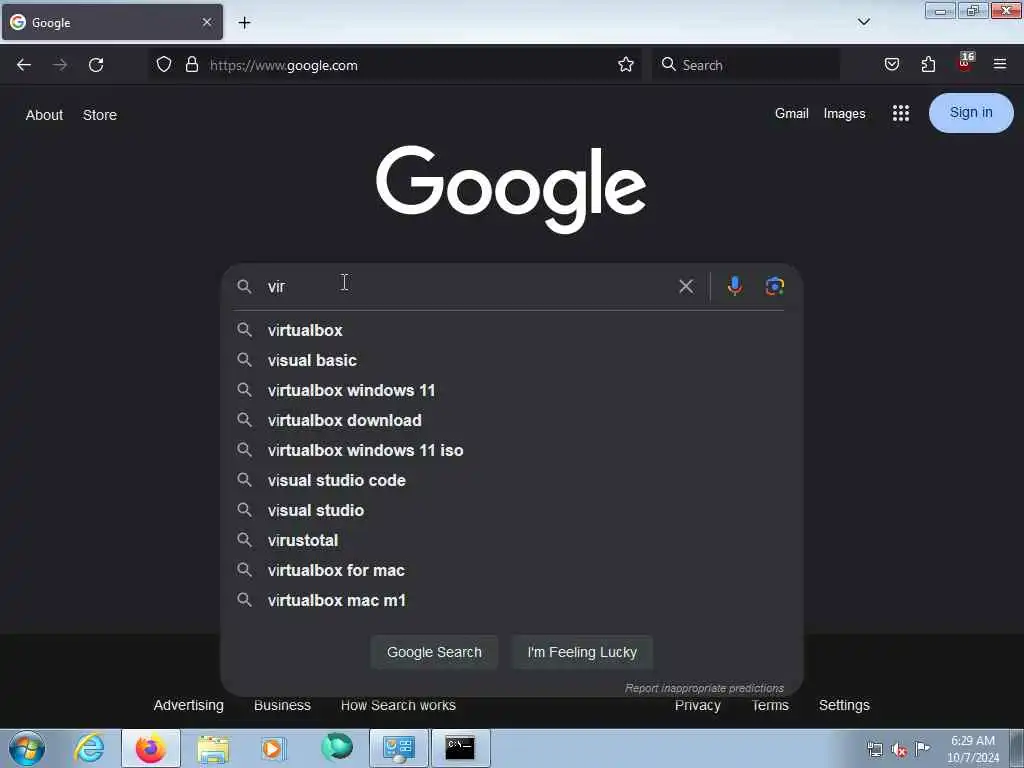Open the control panel taskbar window
The height and width of the screenshot is (768, 1024).
tap(398, 748)
